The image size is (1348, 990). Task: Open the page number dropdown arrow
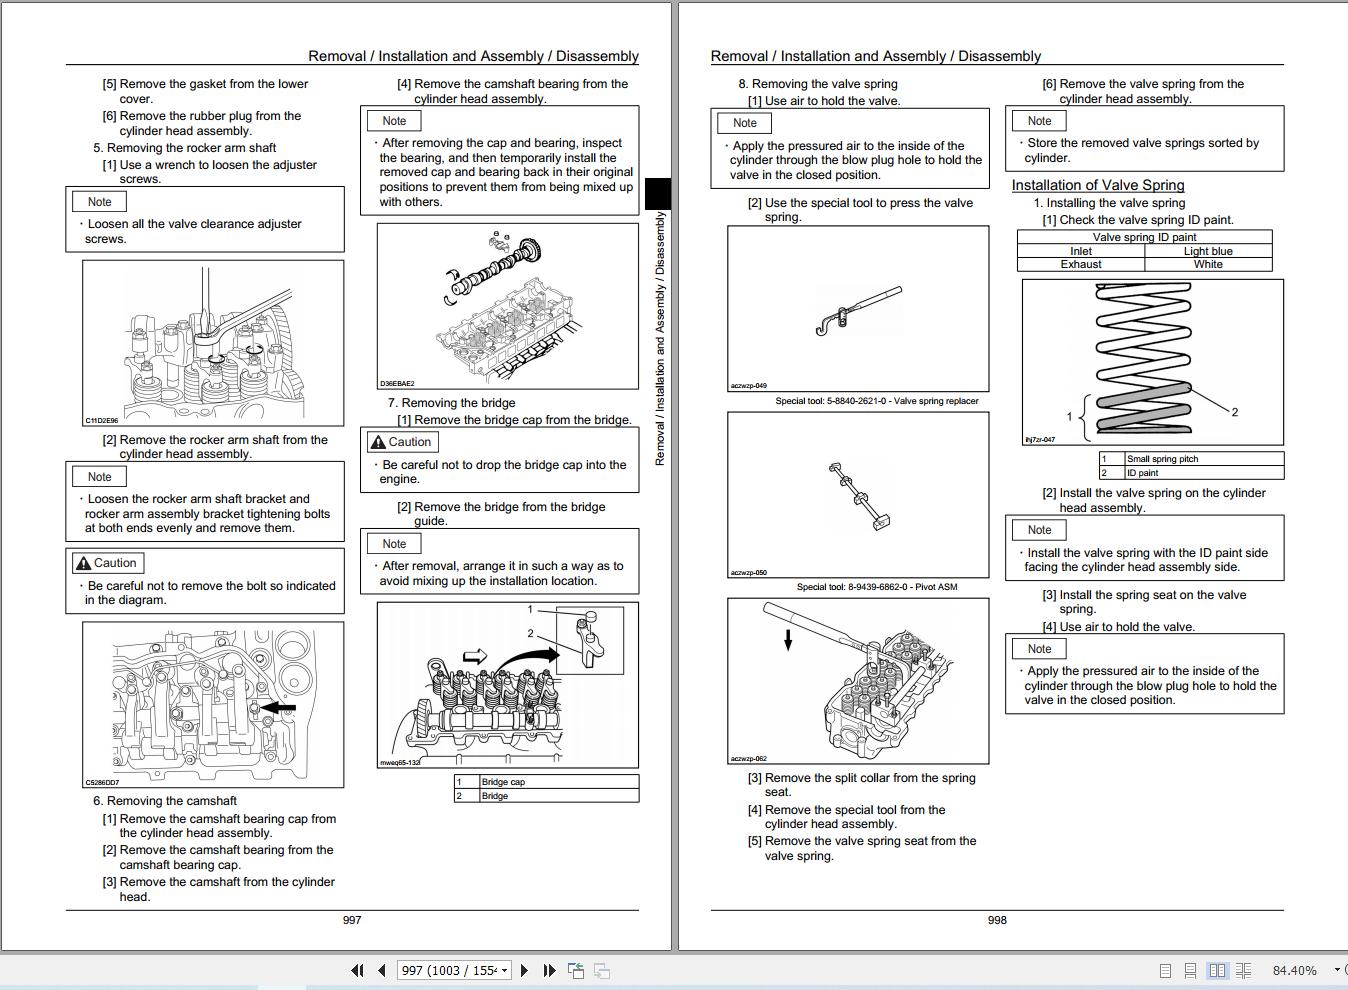click(x=505, y=970)
